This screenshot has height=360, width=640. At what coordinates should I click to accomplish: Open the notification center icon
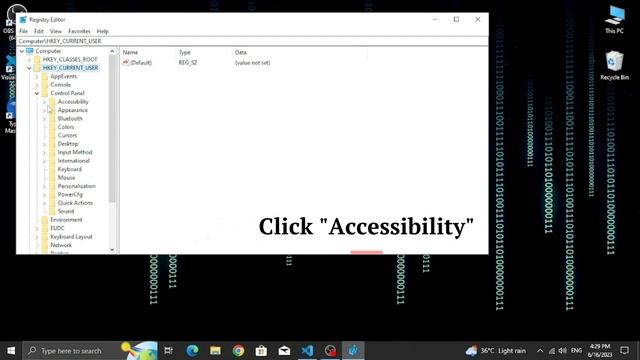(624, 351)
